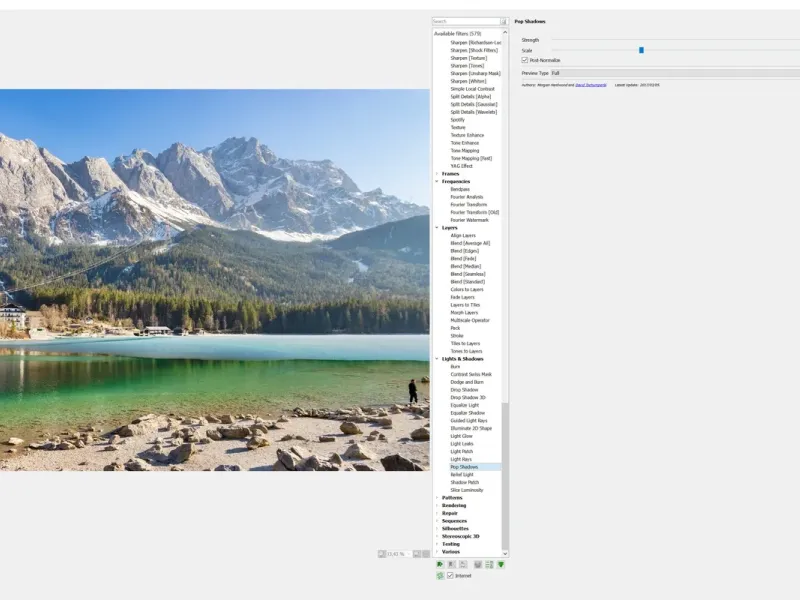
Task: Select the Simple Local Contrast filter
Action: click(x=472, y=89)
